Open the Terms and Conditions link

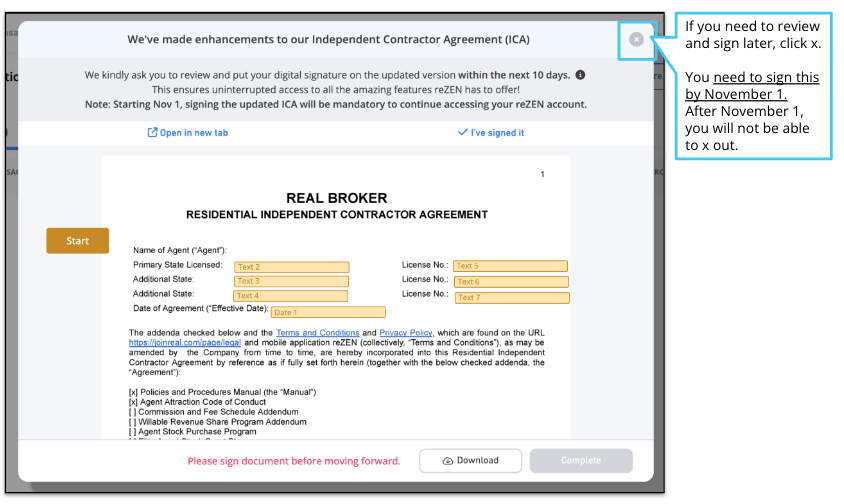[318, 333]
